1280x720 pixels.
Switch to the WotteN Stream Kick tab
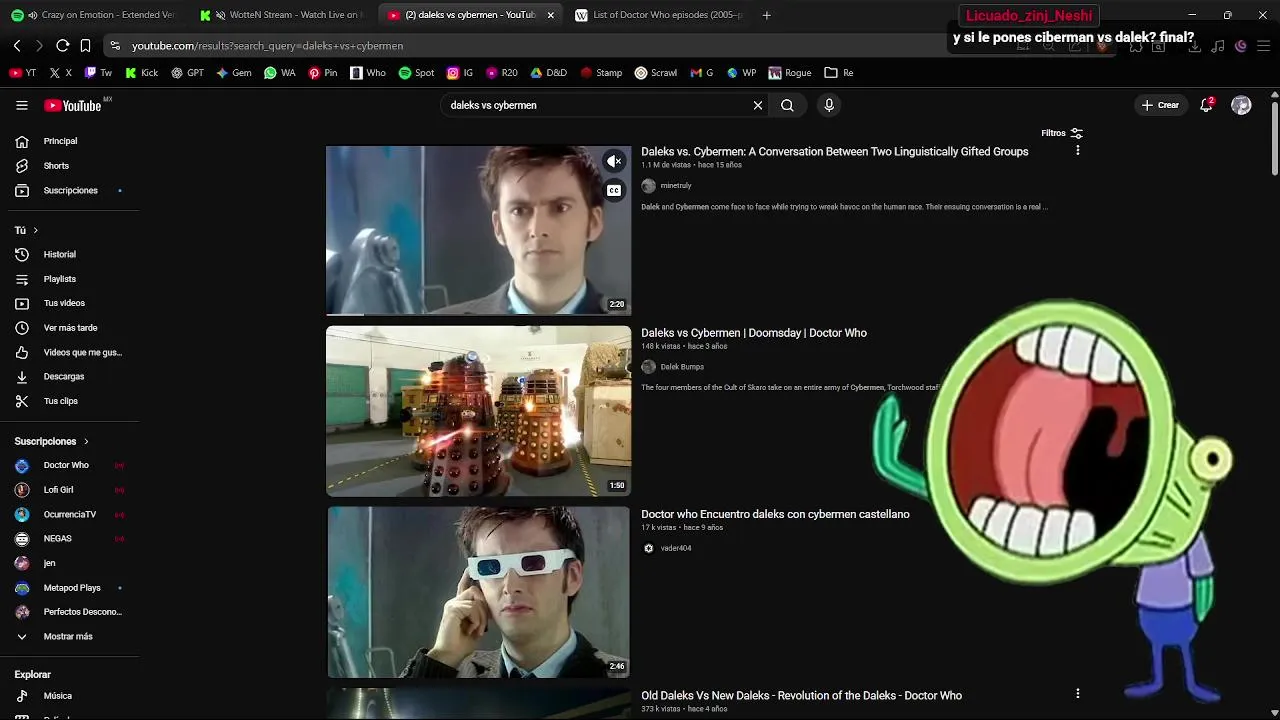click(x=282, y=15)
